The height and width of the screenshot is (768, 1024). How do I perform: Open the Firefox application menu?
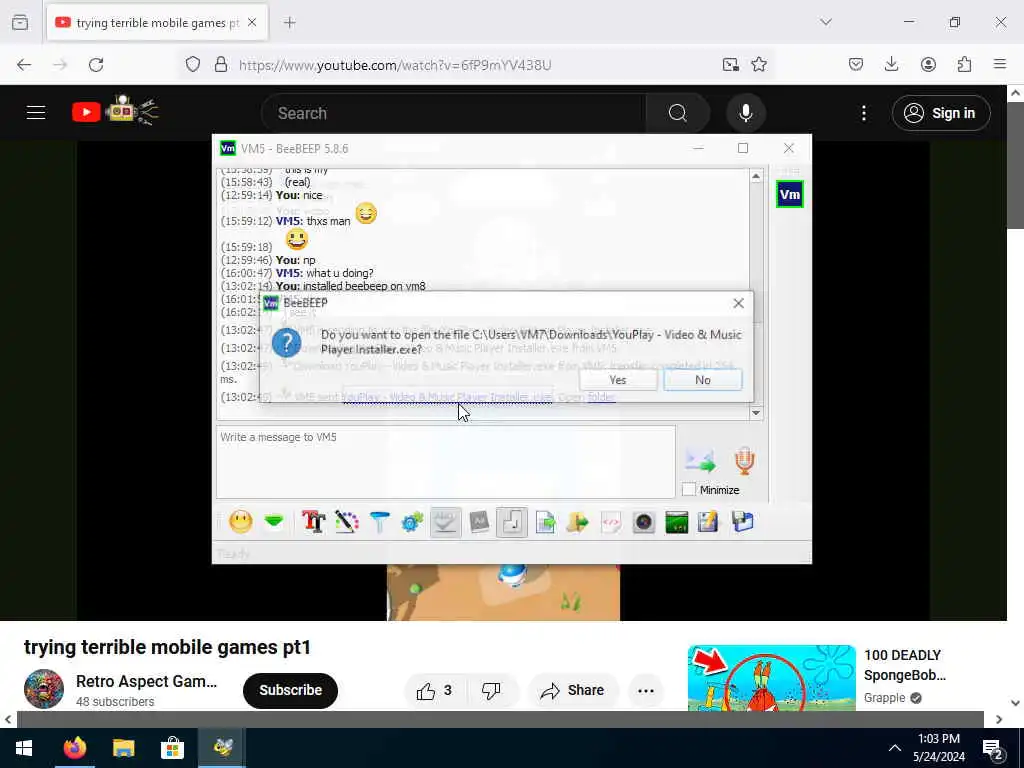1000,65
